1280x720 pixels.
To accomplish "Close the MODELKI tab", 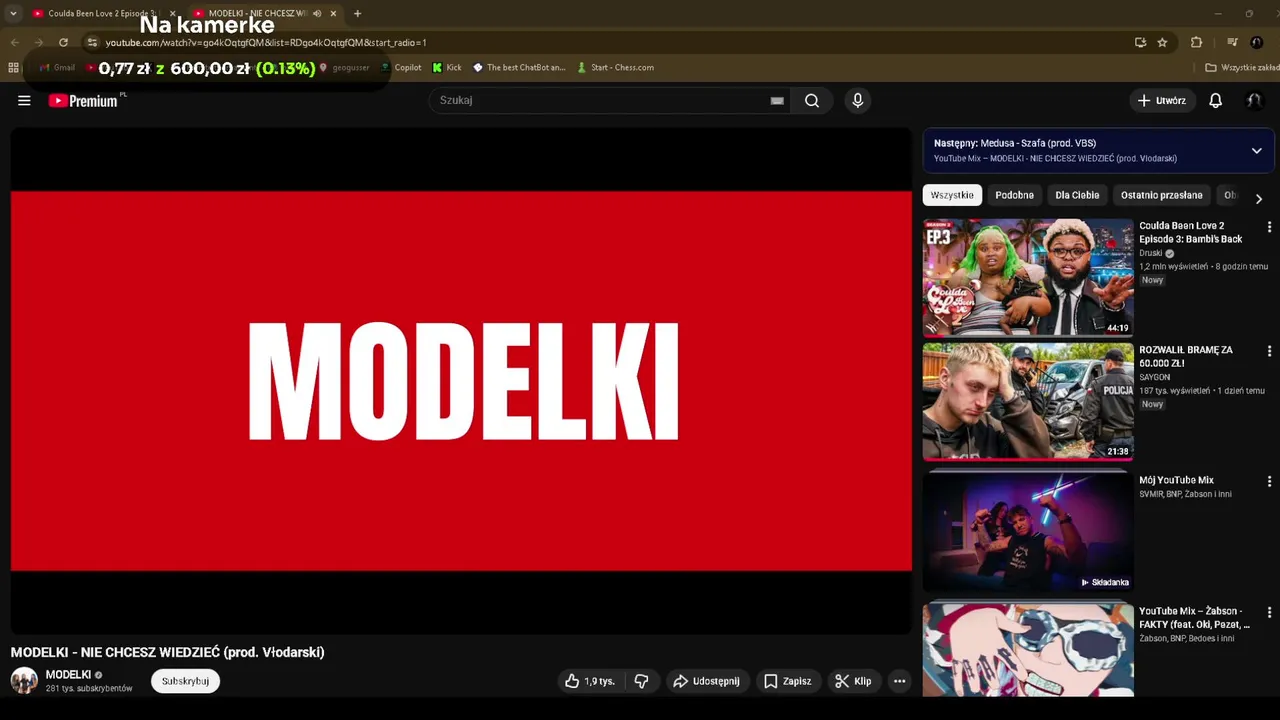I will tap(333, 14).
